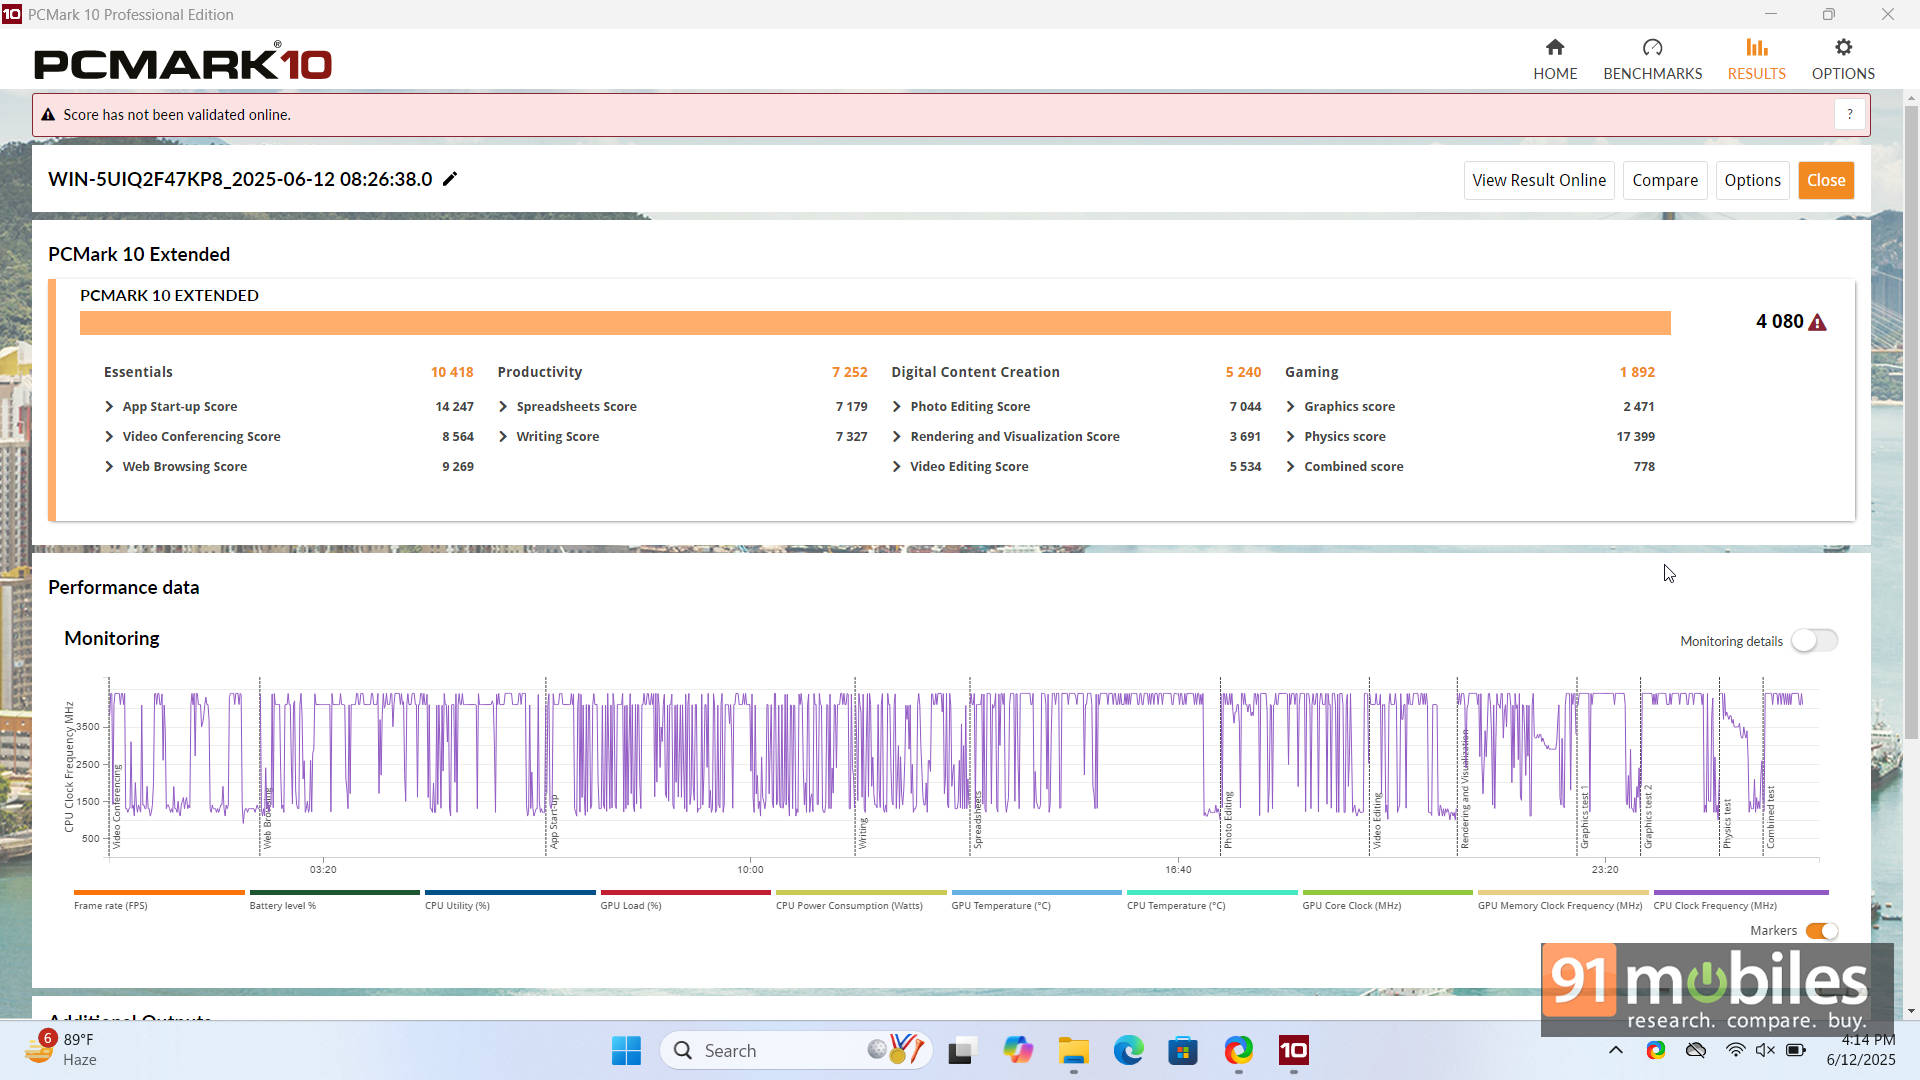This screenshot has height=1080, width=1920.
Task: Select GPU Temperature (°C) legend item
Action: coord(1036,900)
